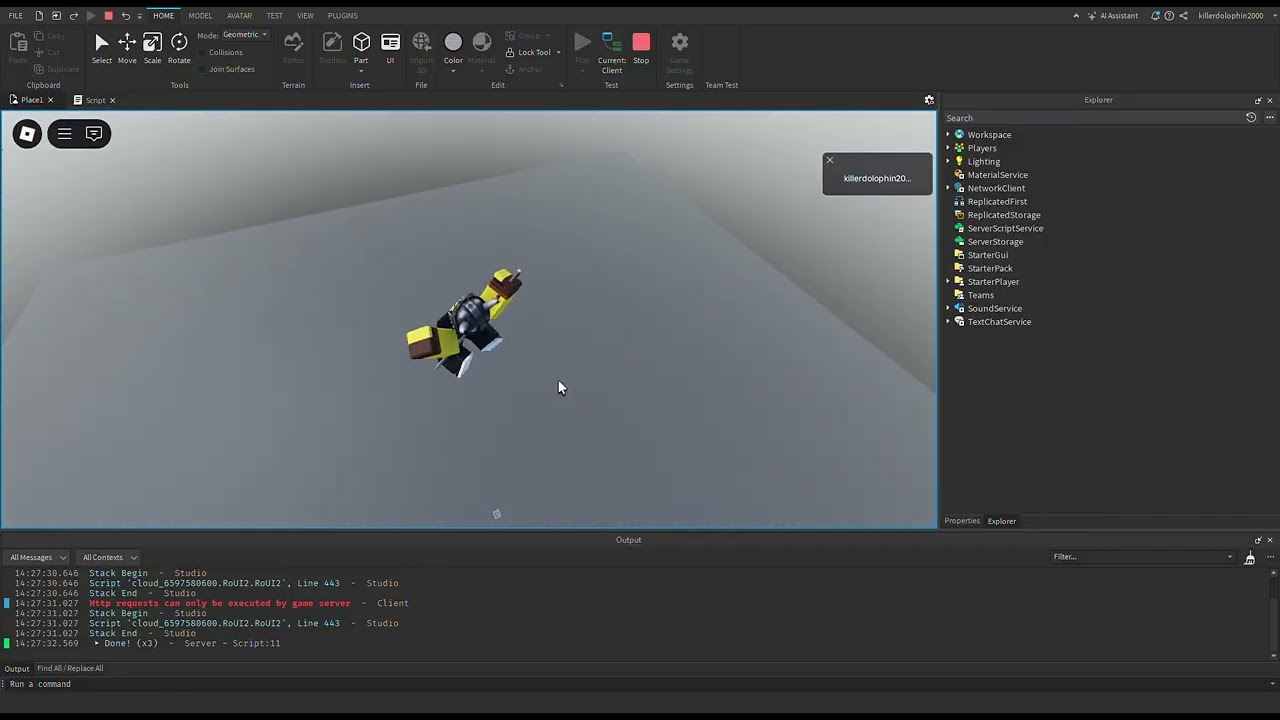Switch to the PLUGINS ribbon tab

[342, 16]
